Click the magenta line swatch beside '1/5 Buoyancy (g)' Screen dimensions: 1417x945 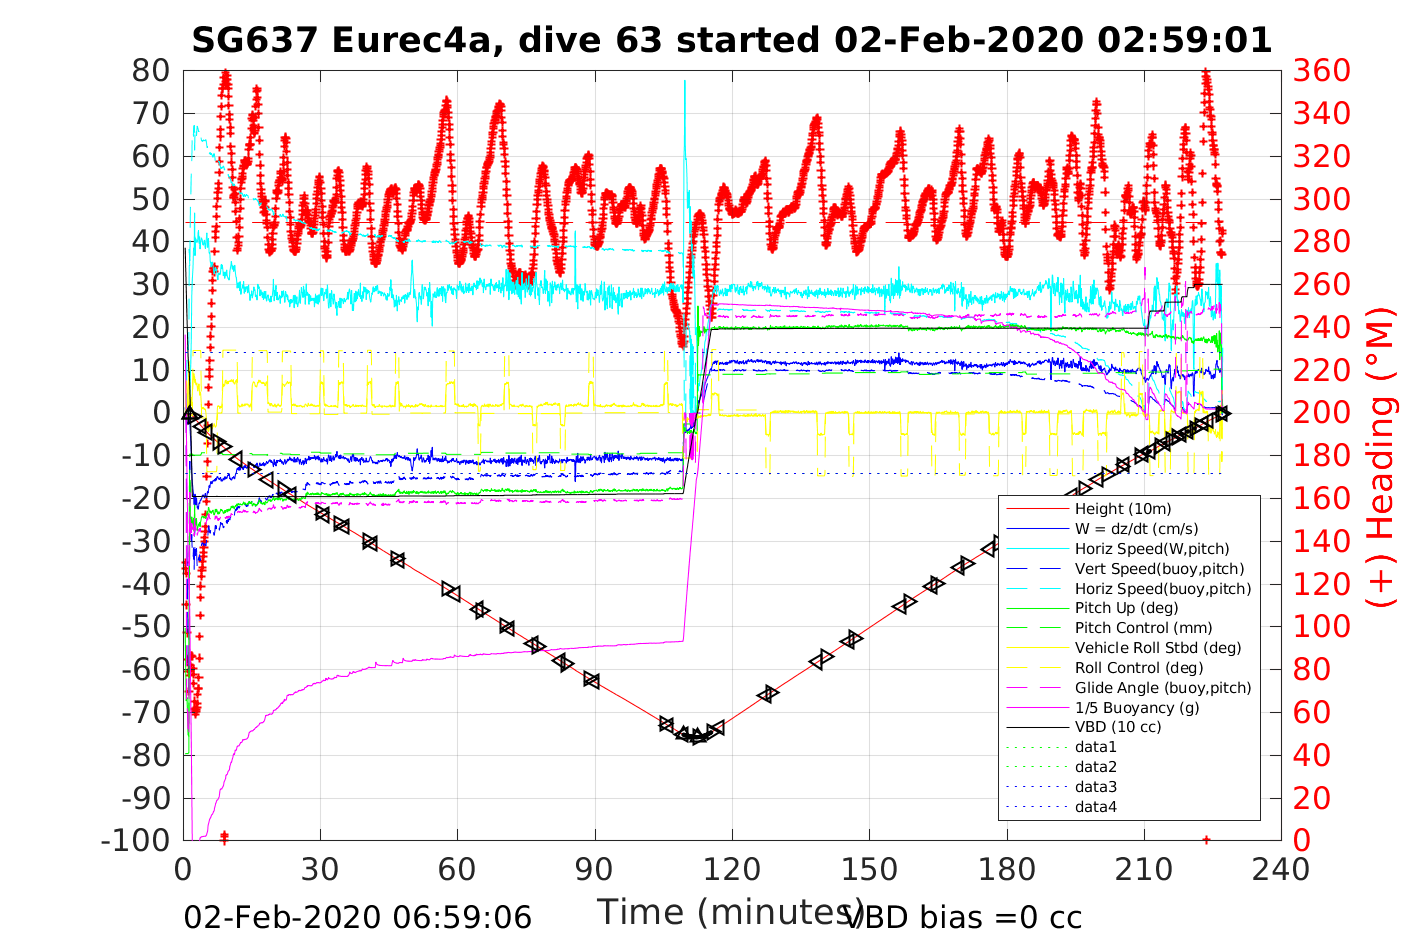1037,708
